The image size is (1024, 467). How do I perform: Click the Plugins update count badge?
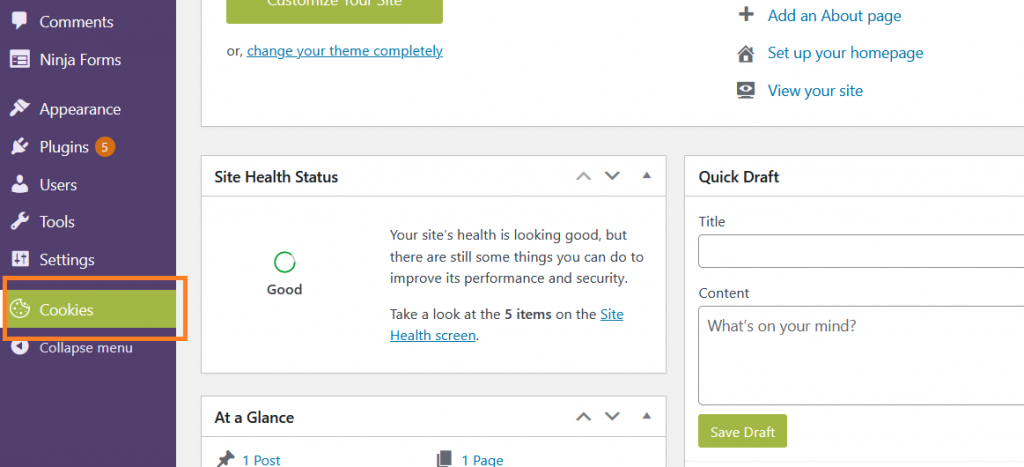104,147
